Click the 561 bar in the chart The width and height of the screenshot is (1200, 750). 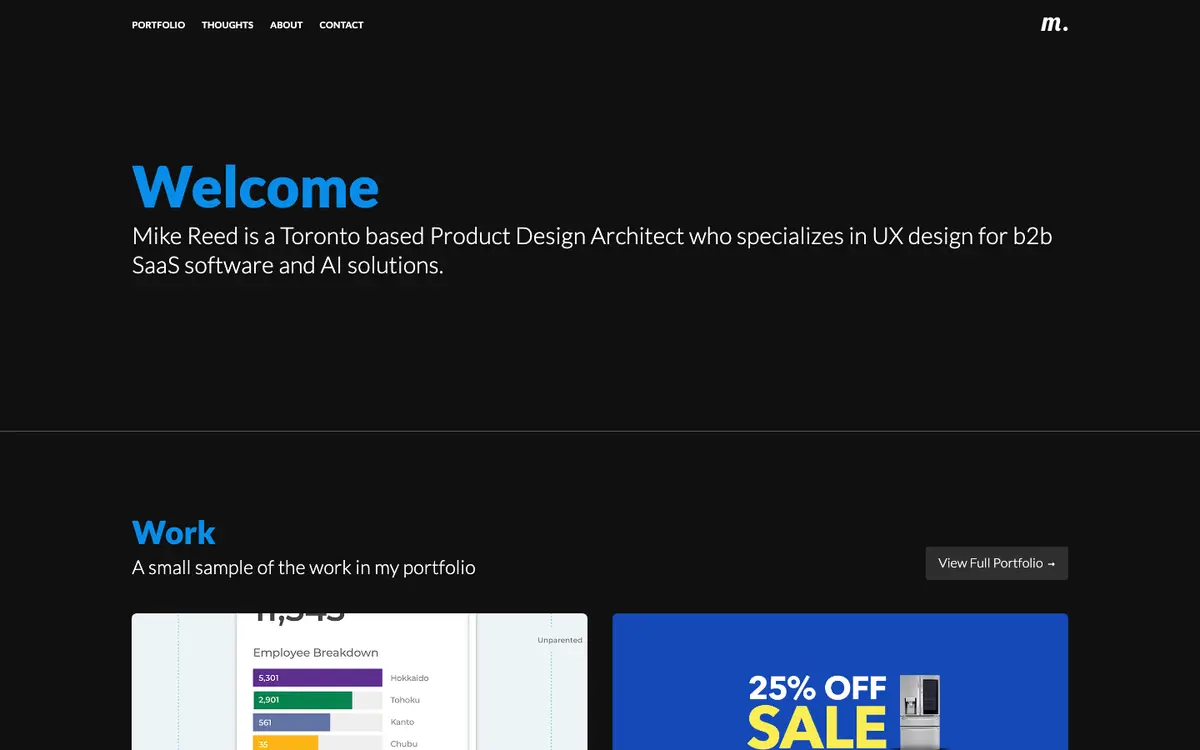coord(291,722)
